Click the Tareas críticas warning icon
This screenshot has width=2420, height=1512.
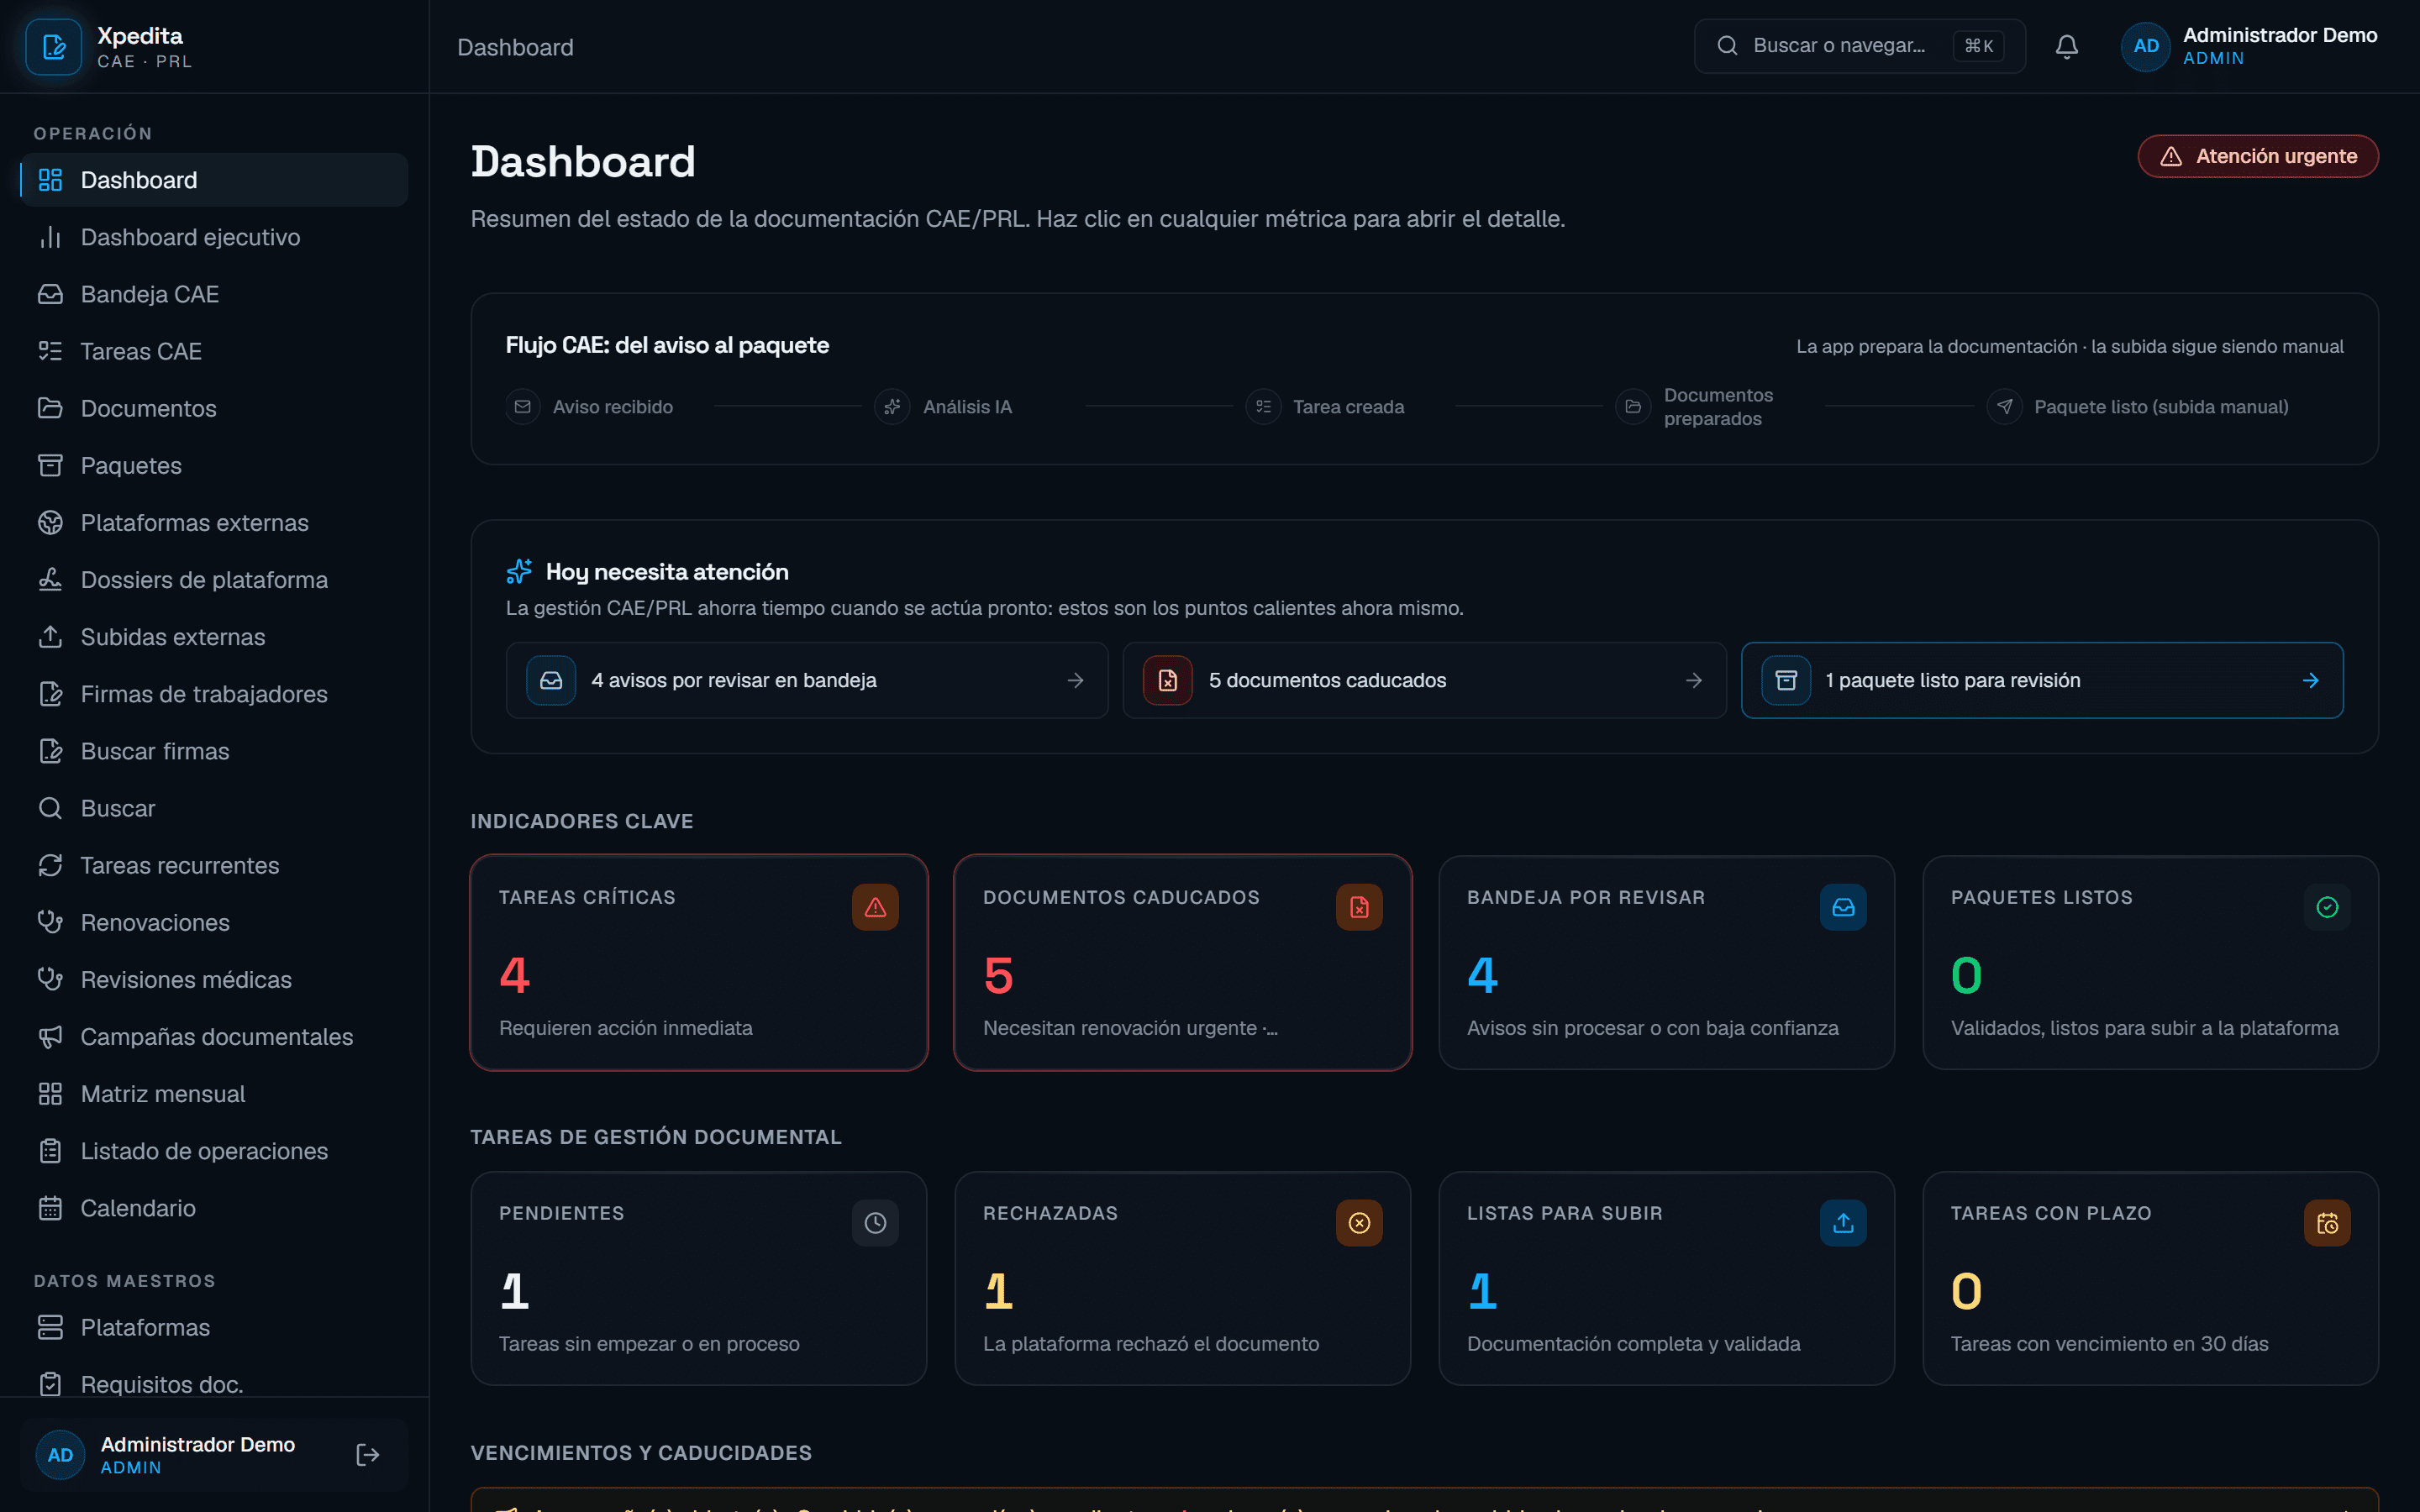pos(875,907)
